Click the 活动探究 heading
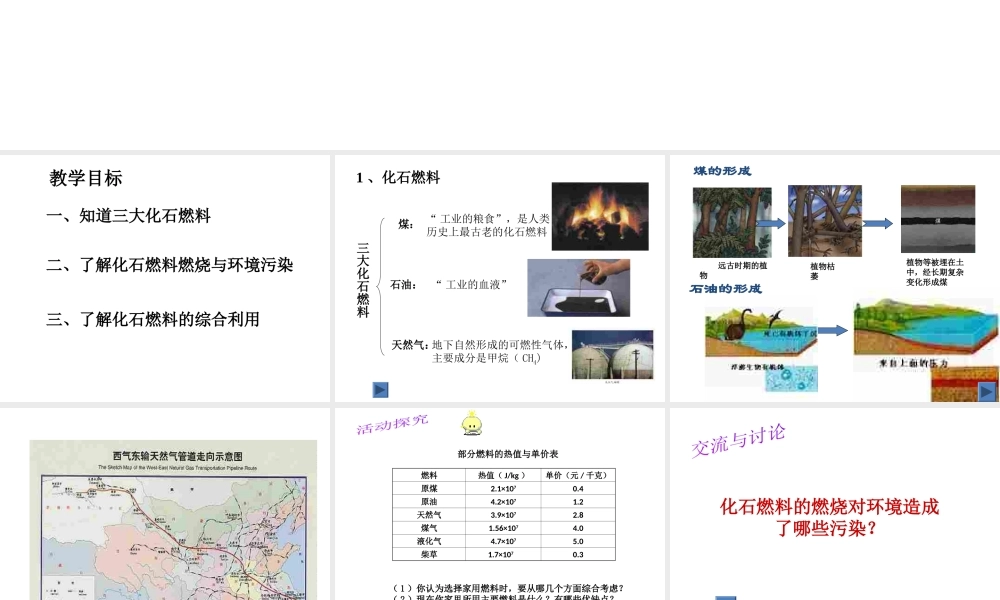Screen dimensions: 1000x600 tap(392, 424)
